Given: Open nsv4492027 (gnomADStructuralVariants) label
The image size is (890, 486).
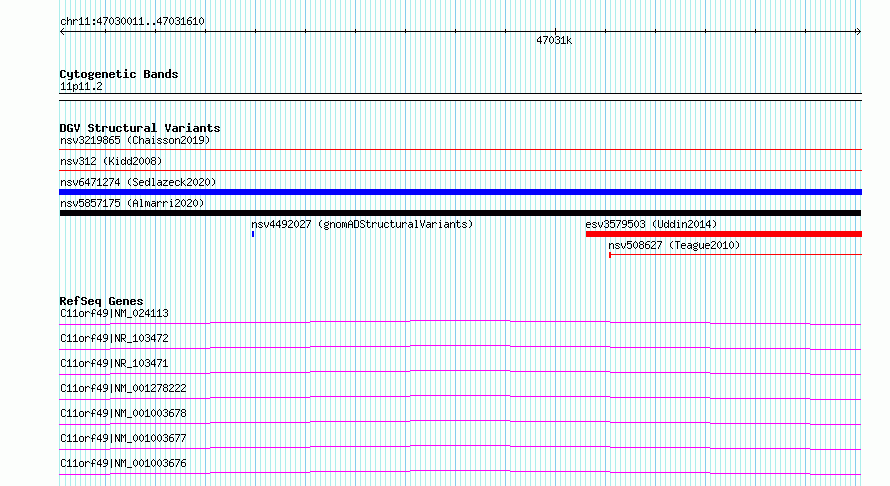Looking at the screenshot, I should pyautogui.click(x=362, y=224).
